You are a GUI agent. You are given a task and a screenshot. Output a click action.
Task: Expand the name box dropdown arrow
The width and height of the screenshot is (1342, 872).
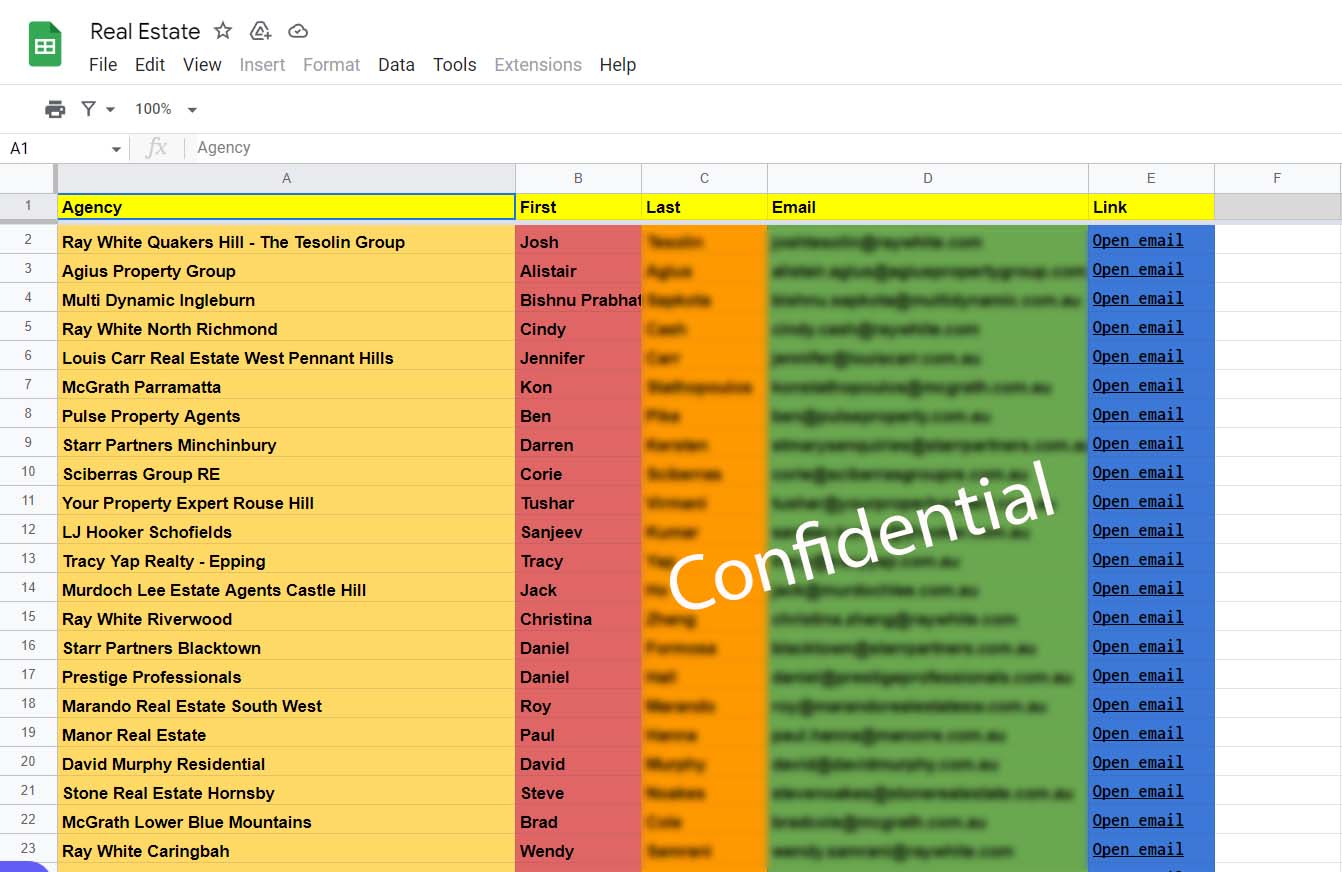[116, 149]
